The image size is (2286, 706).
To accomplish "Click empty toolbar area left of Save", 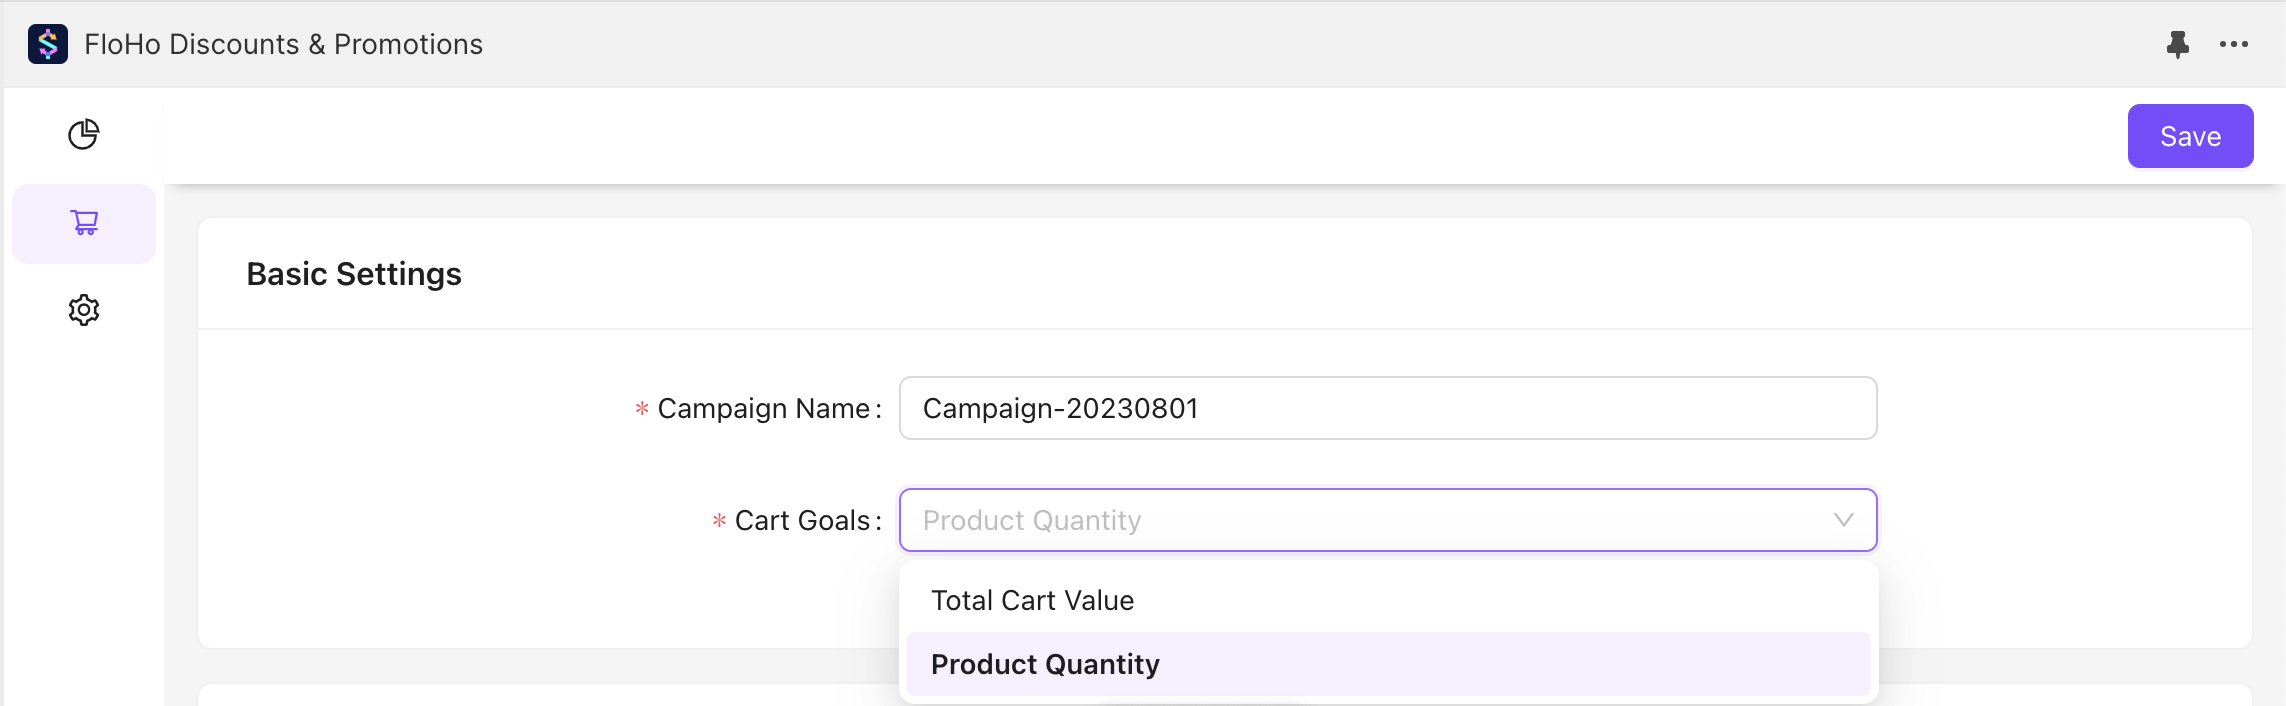I will 1100,136.
